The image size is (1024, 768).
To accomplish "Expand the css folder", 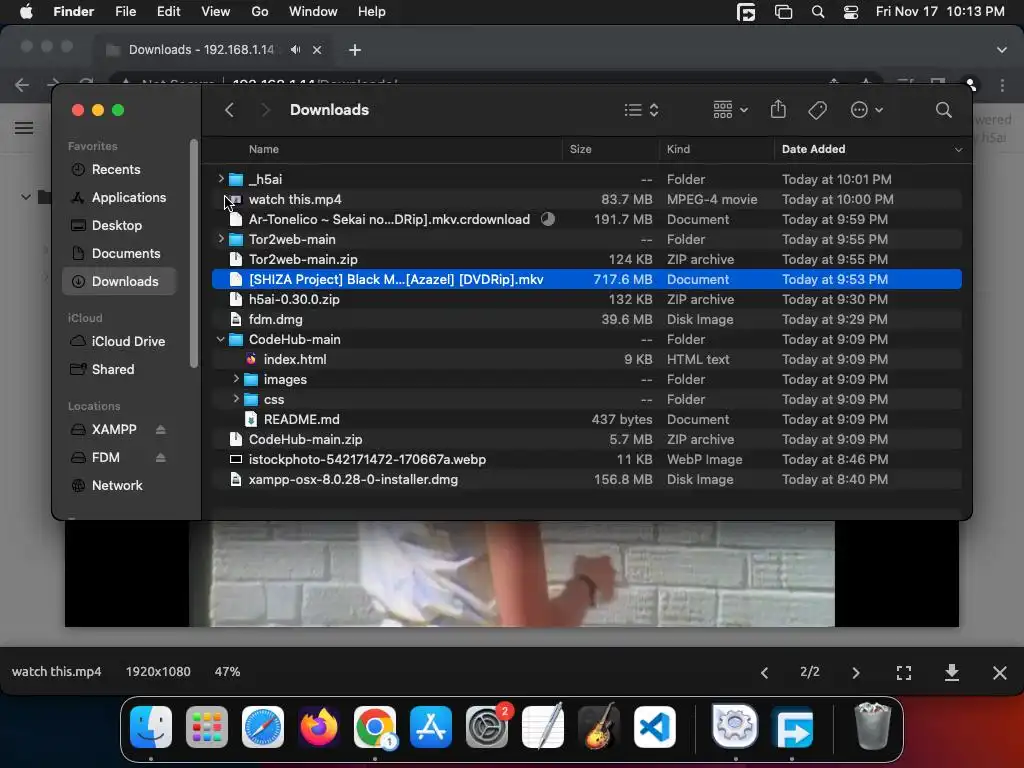I will (x=236, y=399).
